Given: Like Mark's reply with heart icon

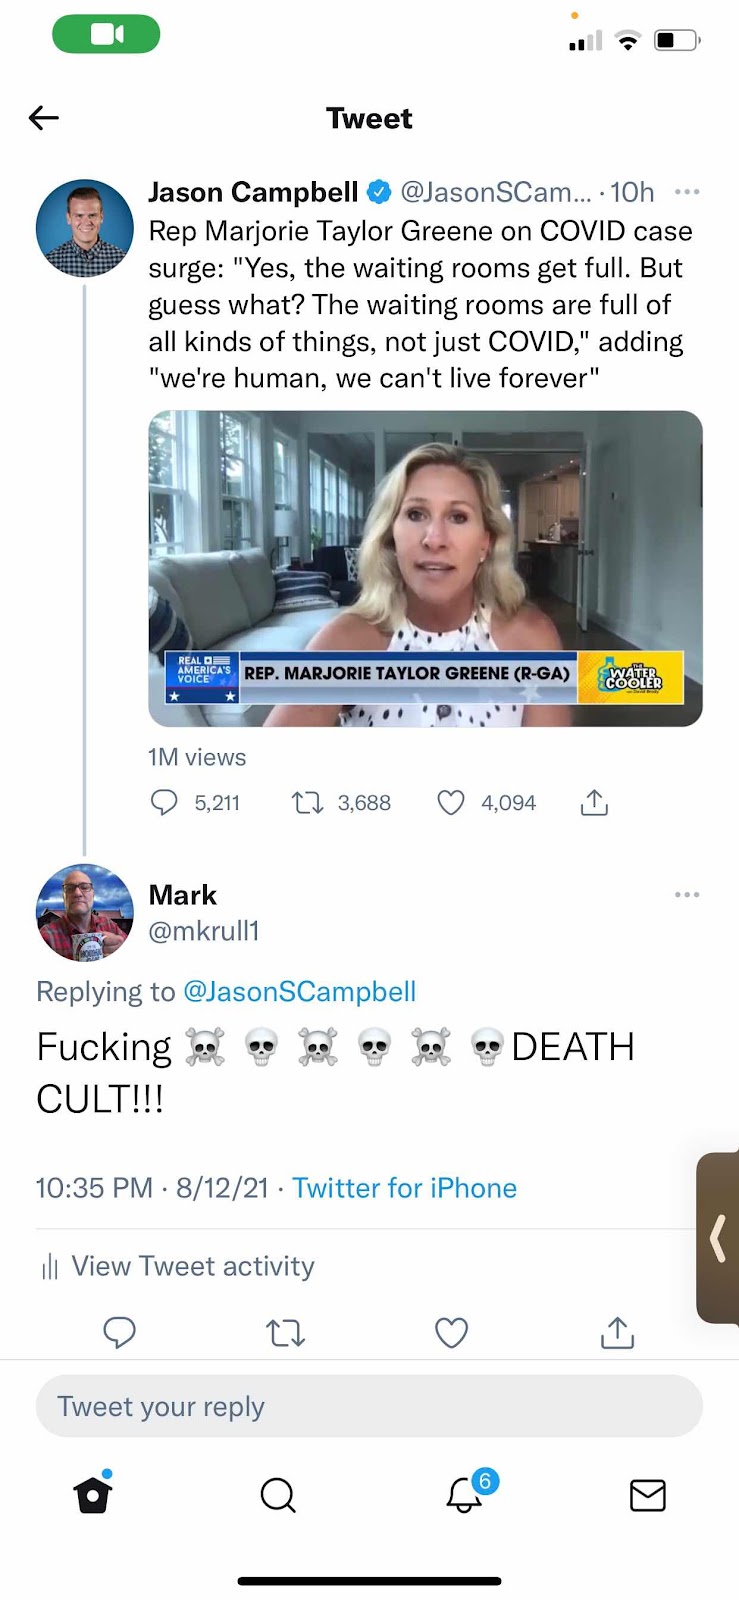Looking at the screenshot, I should (x=452, y=1332).
